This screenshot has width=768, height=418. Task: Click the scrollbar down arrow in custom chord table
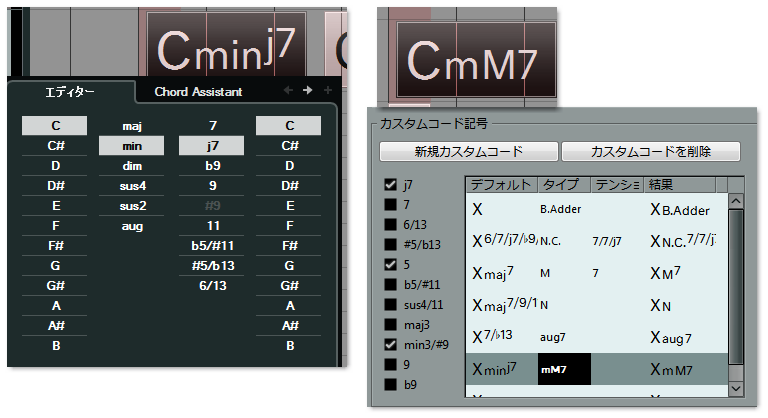tap(736, 389)
